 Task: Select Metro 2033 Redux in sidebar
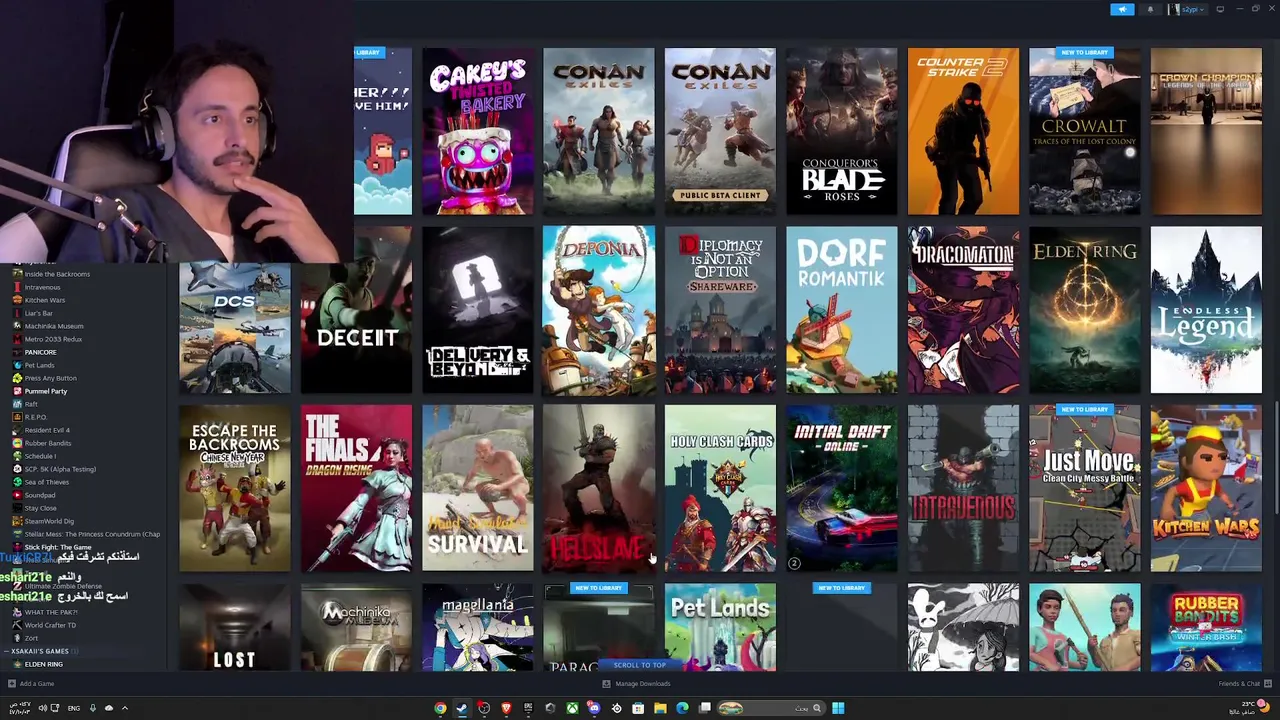click(53, 339)
